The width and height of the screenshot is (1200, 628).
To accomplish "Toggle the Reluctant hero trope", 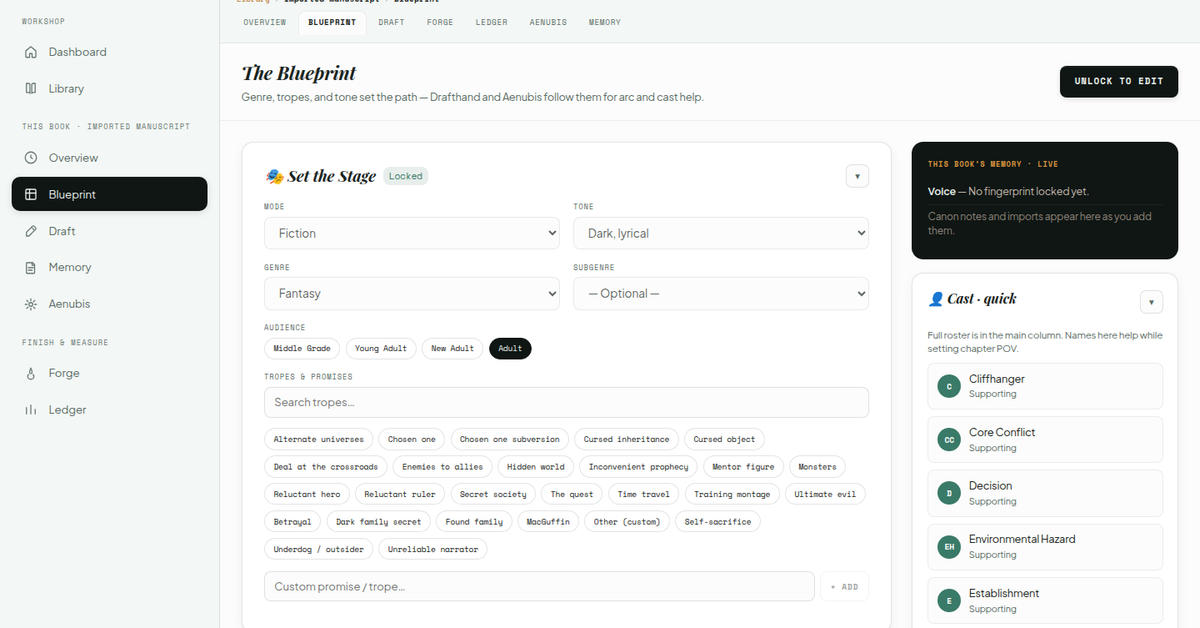I will pos(307,494).
